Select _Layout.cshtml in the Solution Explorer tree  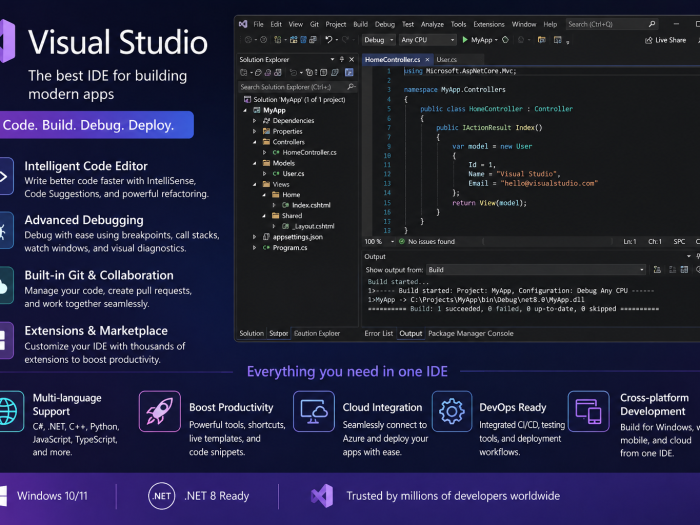click(312, 226)
